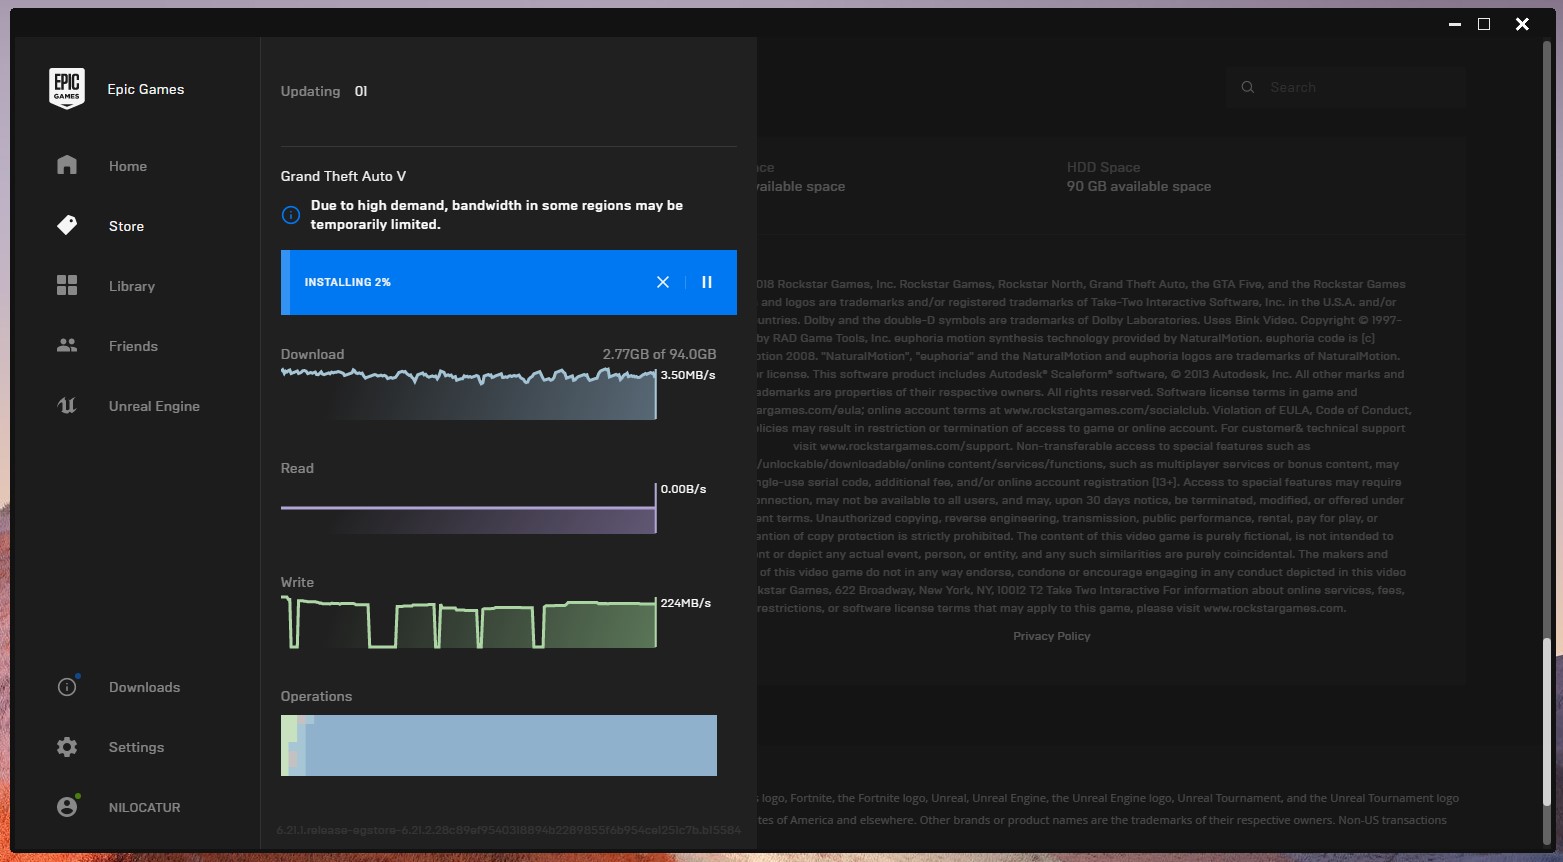Click the 0.00B/s read rate

[x=684, y=489]
